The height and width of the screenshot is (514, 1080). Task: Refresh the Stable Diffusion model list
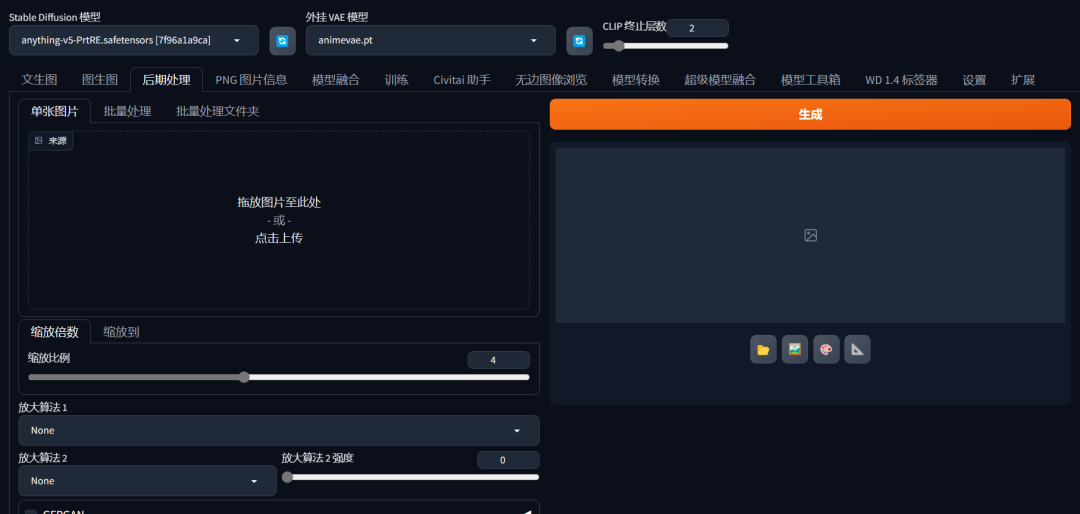(x=282, y=41)
